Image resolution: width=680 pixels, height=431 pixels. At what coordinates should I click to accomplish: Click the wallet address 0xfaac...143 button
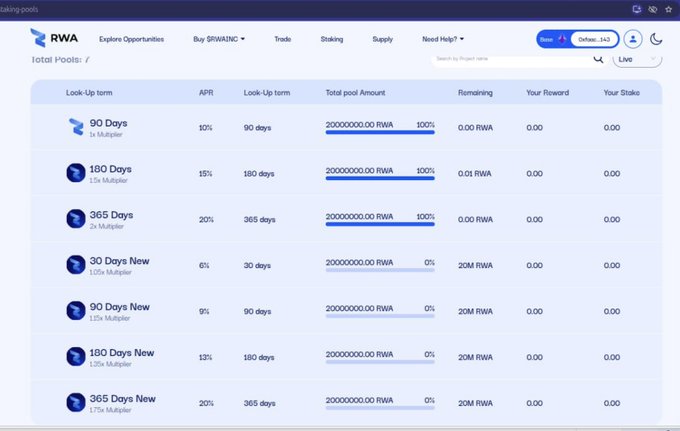pos(594,39)
